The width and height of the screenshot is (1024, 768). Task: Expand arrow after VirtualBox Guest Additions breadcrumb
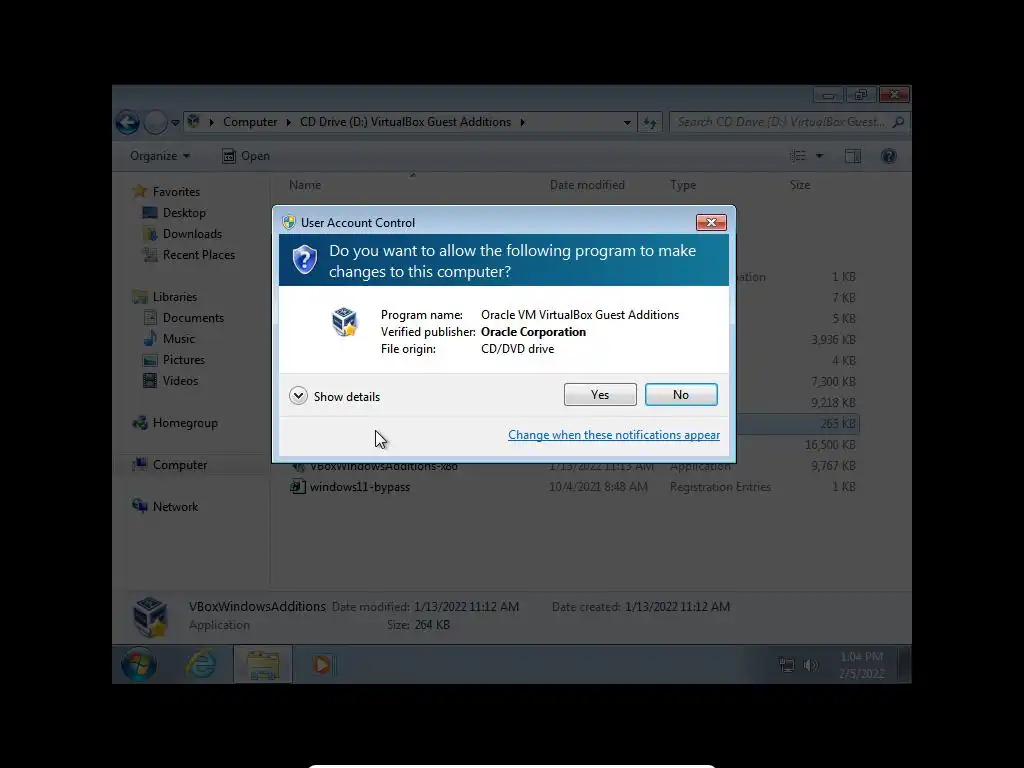[522, 122]
